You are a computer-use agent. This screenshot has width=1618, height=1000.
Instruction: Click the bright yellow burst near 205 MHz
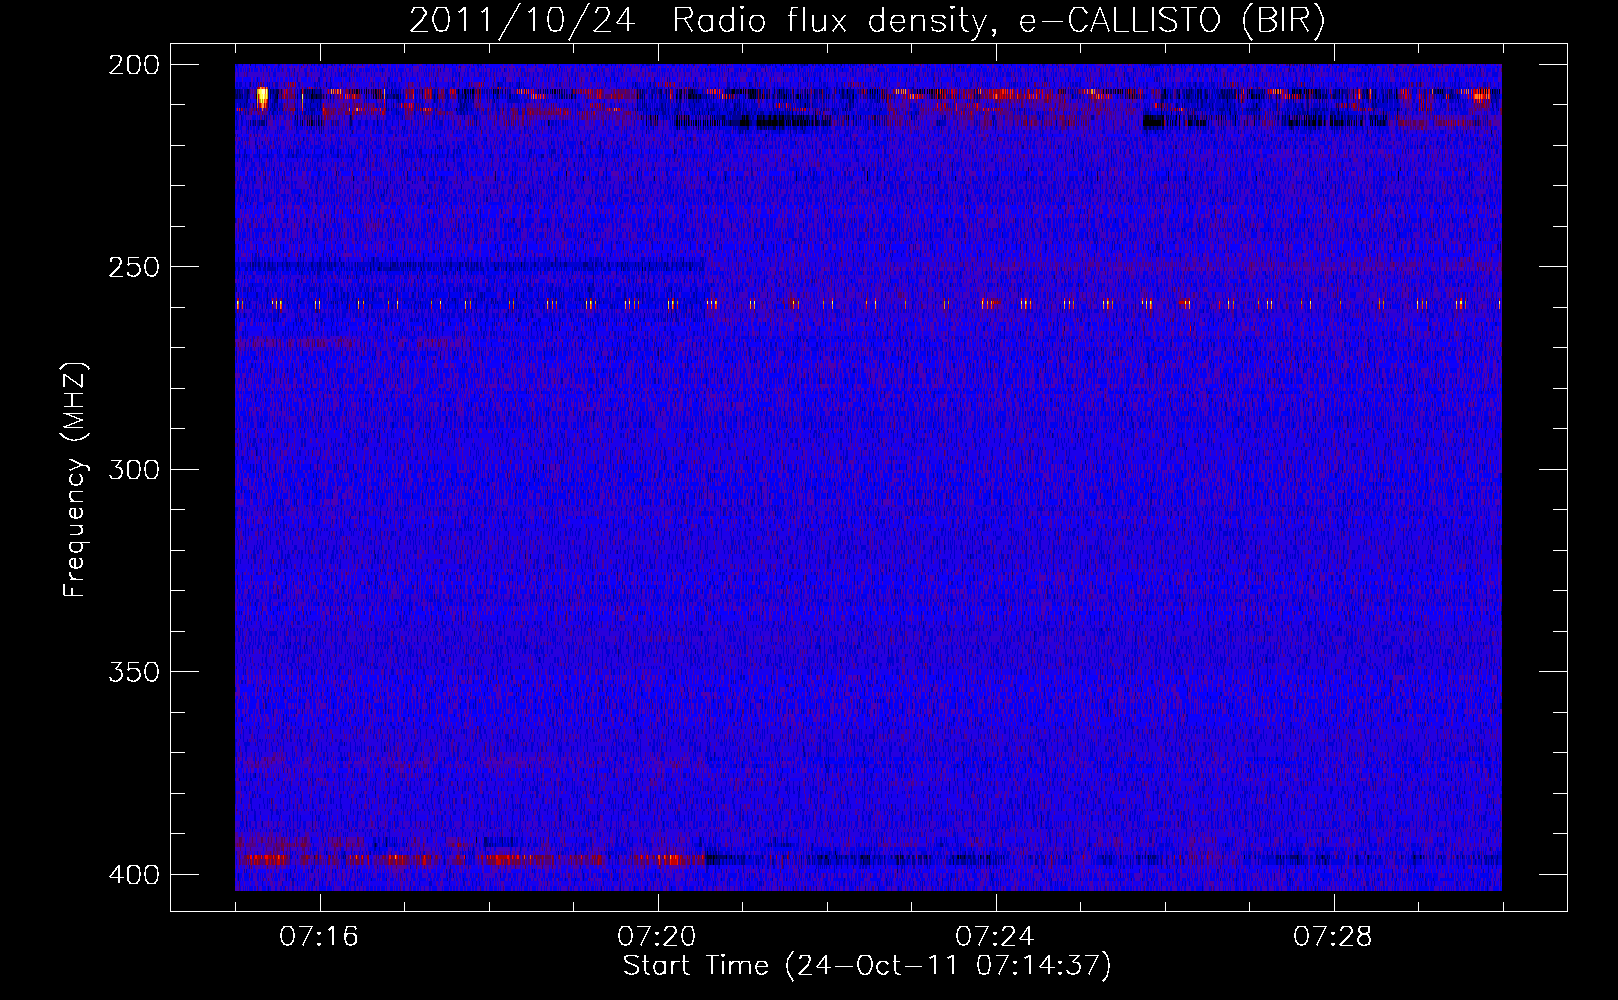coord(262,97)
